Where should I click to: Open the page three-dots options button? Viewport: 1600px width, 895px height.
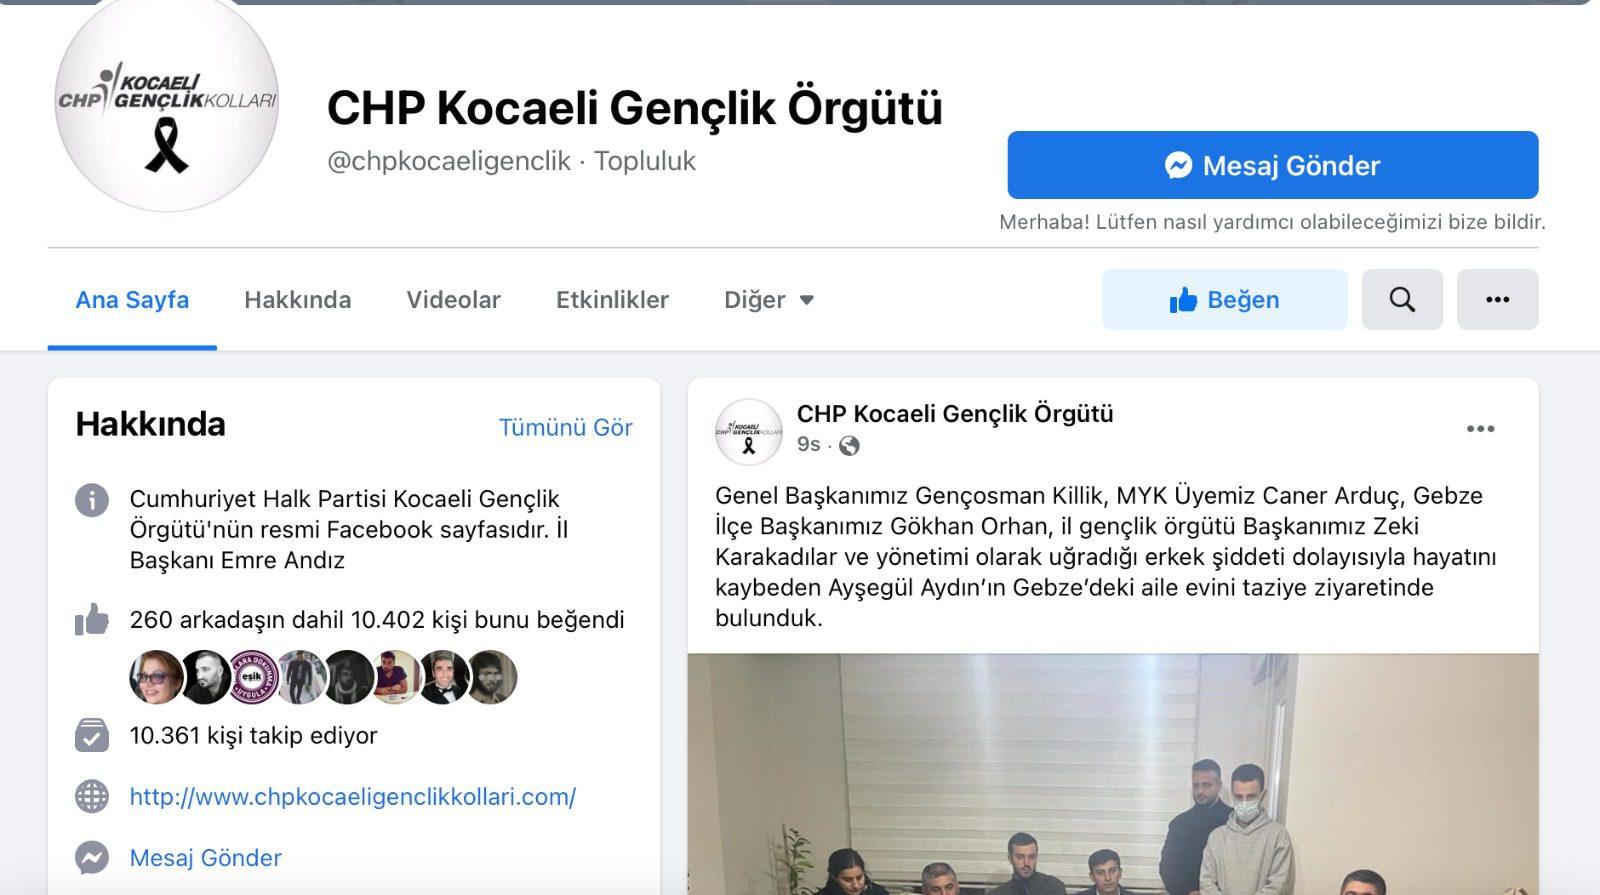pos(1497,299)
